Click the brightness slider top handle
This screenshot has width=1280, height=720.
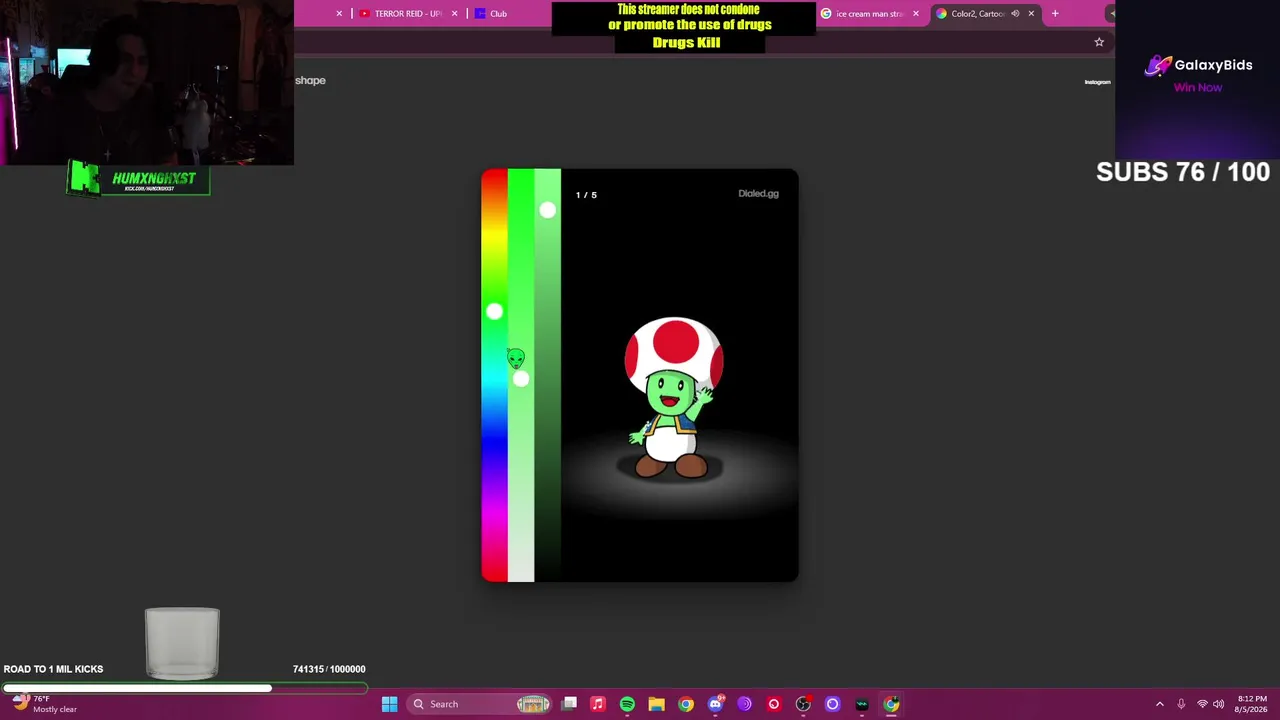[x=547, y=210]
